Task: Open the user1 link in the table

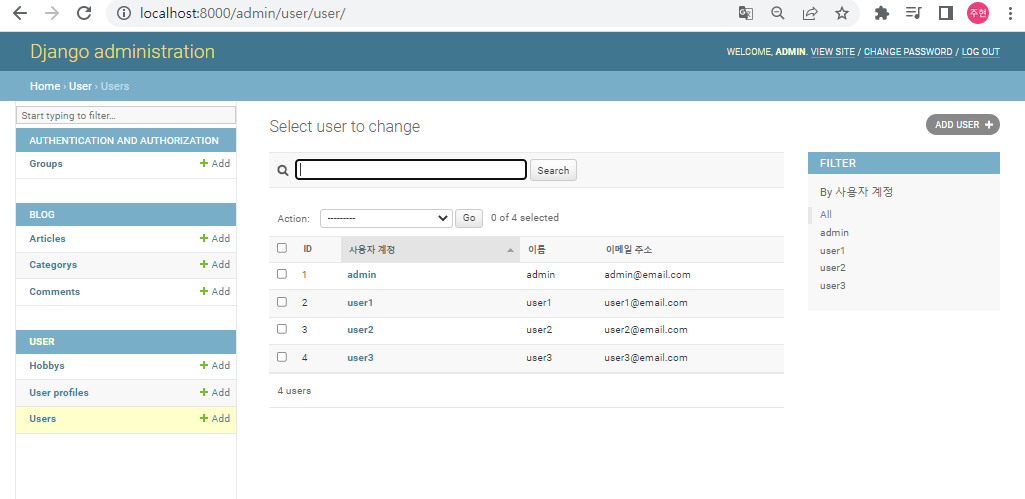Action: (360, 303)
